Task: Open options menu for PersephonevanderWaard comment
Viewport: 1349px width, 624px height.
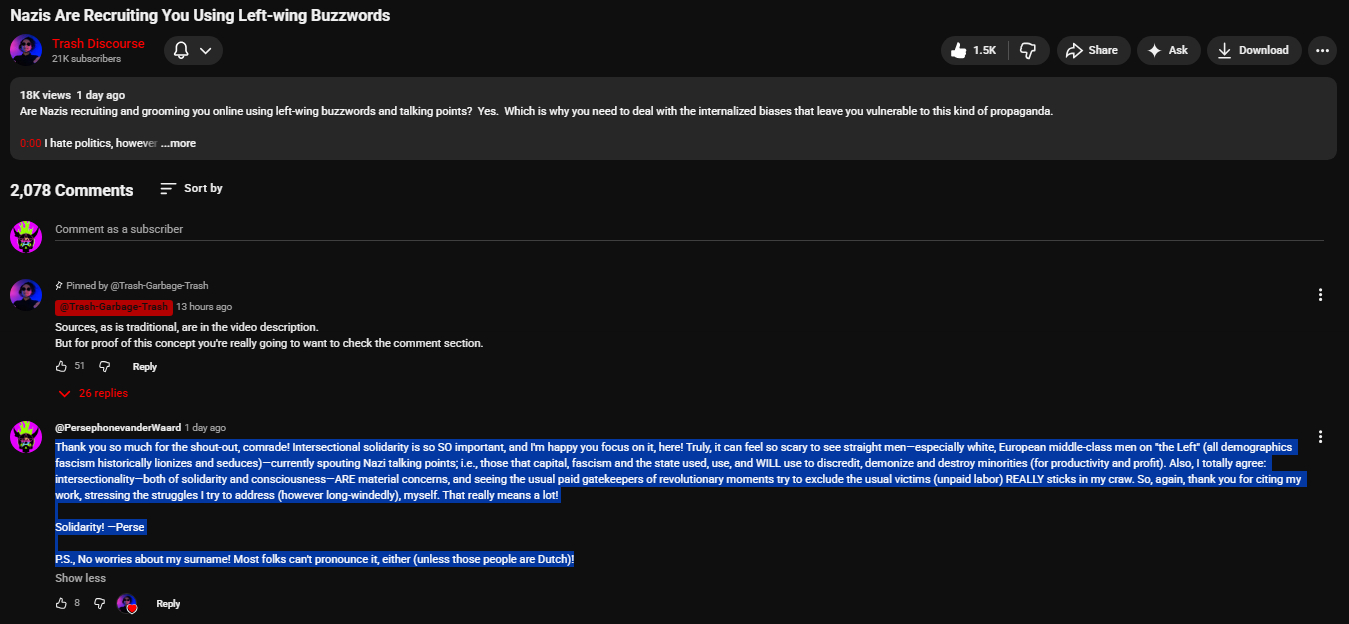Action: [x=1321, y=437]
